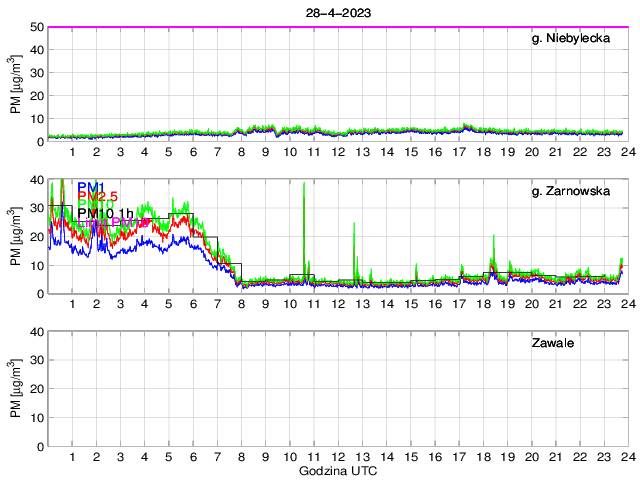The width and height of the screenshot is (640, 480).
Task: Click the 50 tick on top chart y-axis
Action: 35,27
